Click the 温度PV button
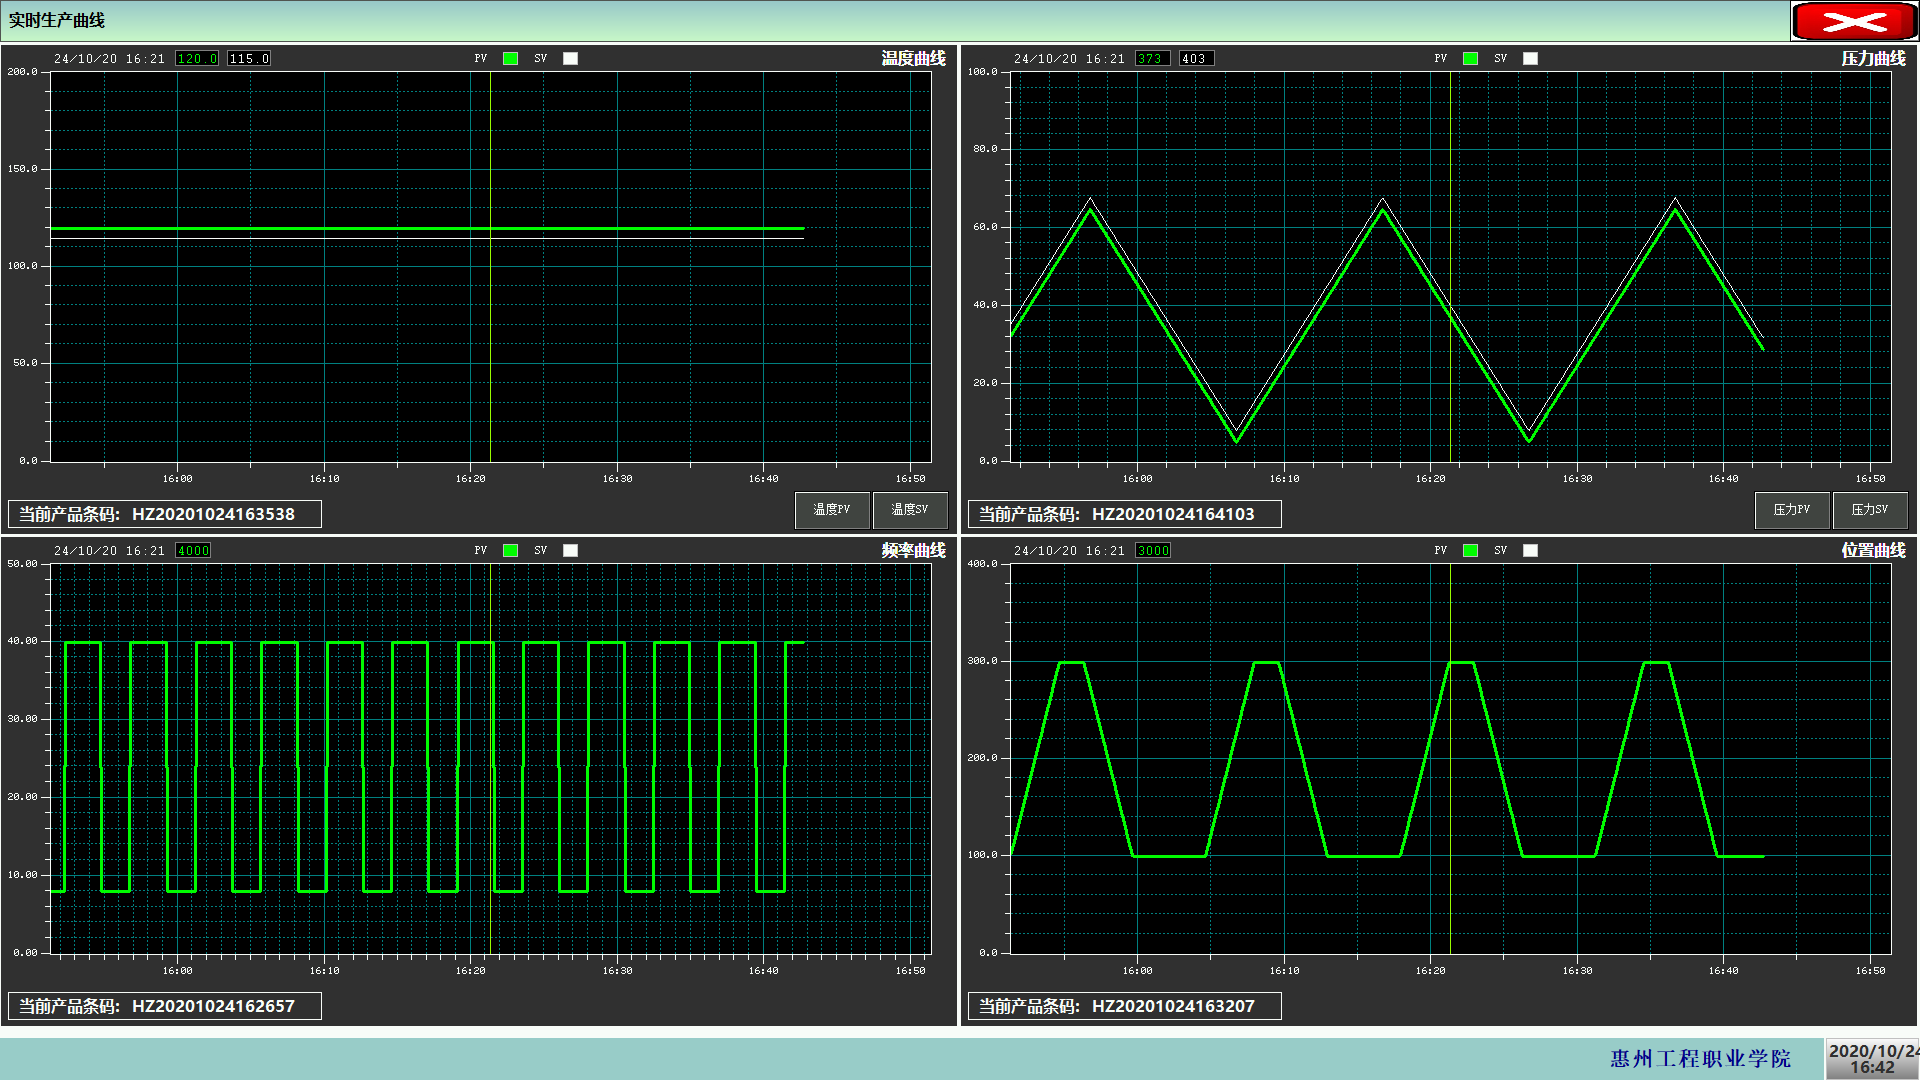 (x=832, y=510)
